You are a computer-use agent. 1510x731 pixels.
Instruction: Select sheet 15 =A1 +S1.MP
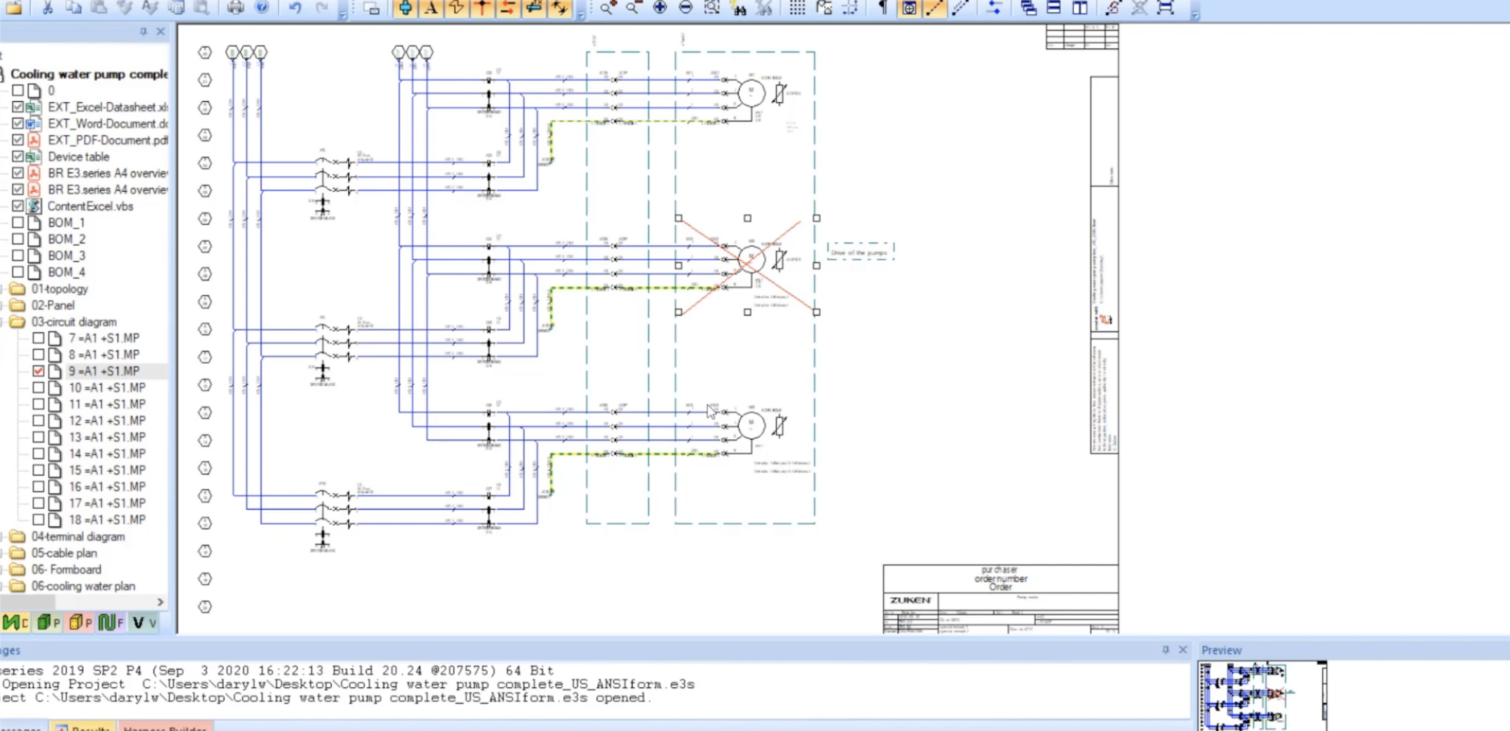click(106, 470)
